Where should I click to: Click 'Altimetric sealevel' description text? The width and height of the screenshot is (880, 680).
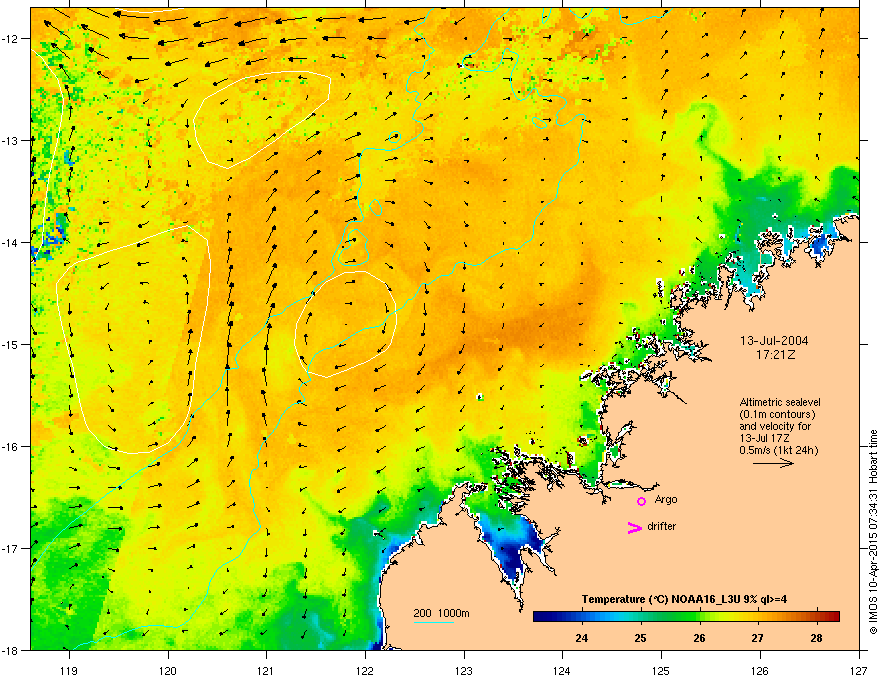[780, 402]
